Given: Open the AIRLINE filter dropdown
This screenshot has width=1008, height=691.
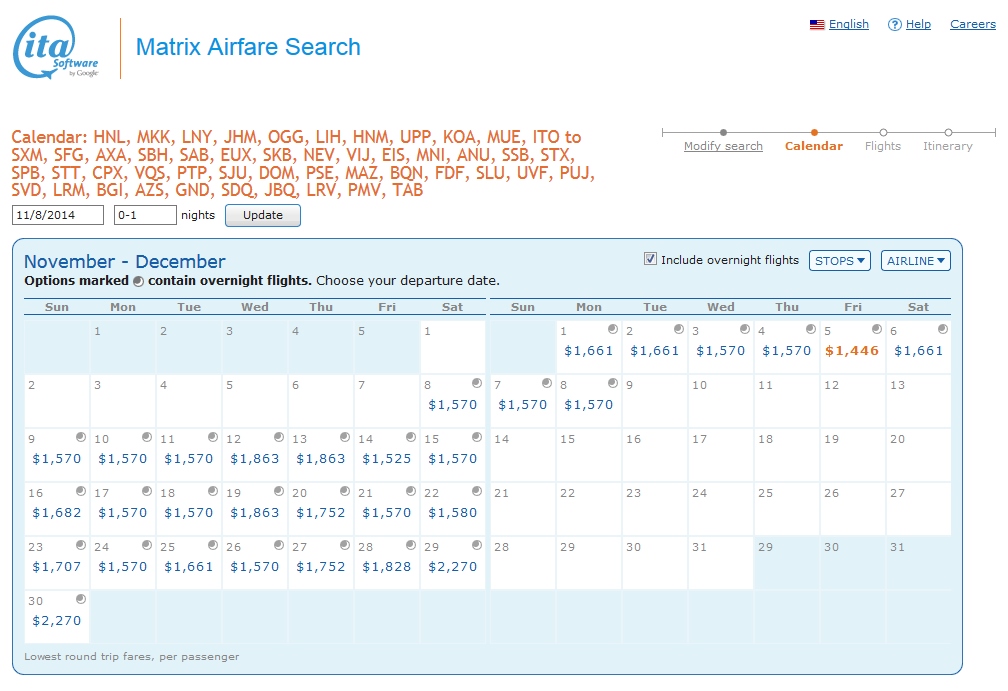Looking at the screenshot, I should (x=915, y=261).
